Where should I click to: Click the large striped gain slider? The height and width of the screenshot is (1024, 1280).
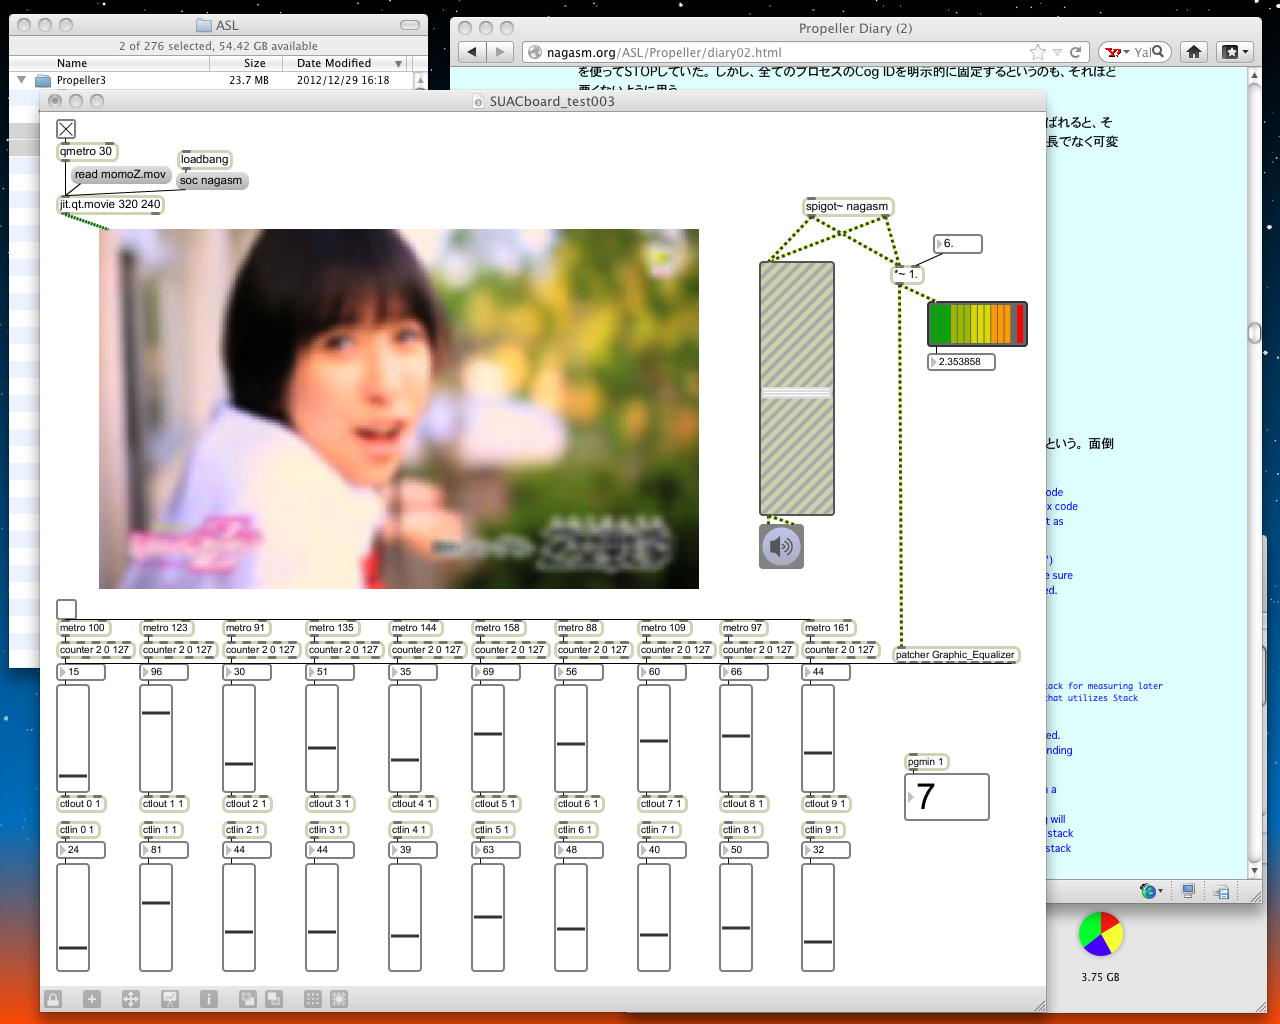[797, 389]
